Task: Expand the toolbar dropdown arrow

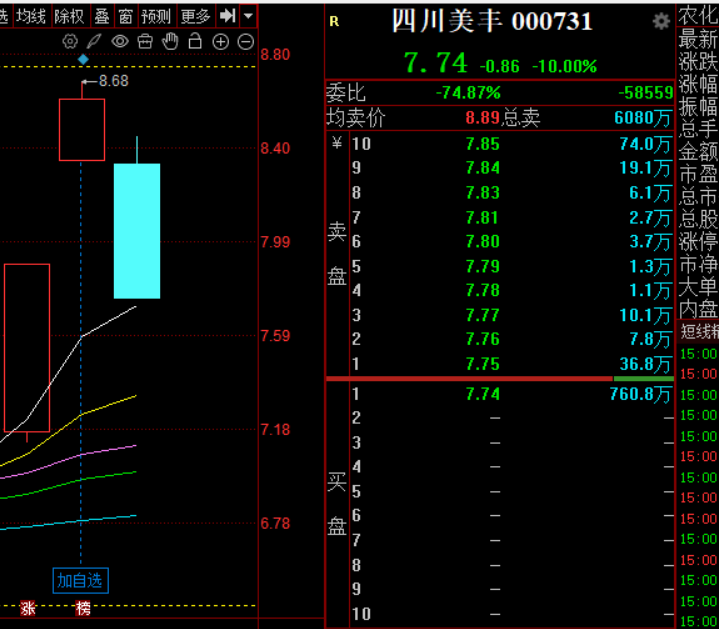Action: coord(248,16)
